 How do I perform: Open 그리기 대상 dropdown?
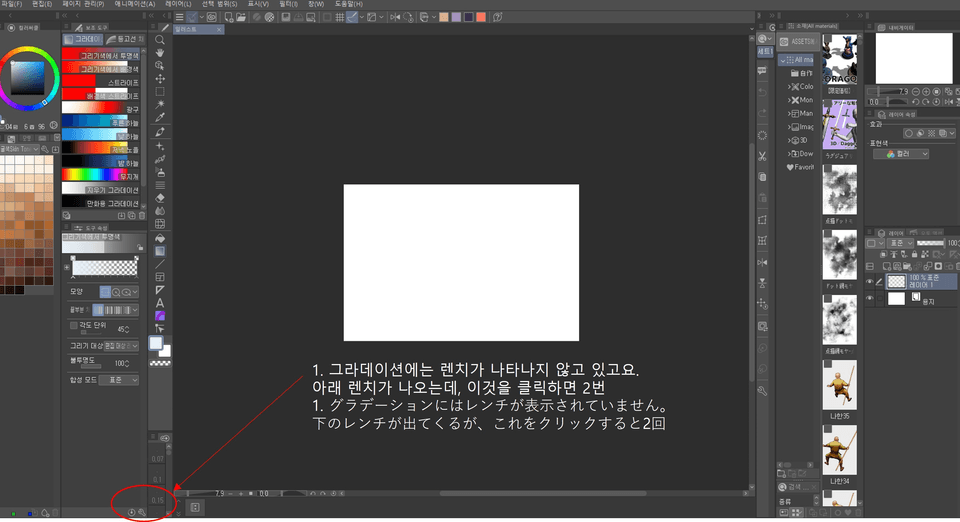pos(121,346)
